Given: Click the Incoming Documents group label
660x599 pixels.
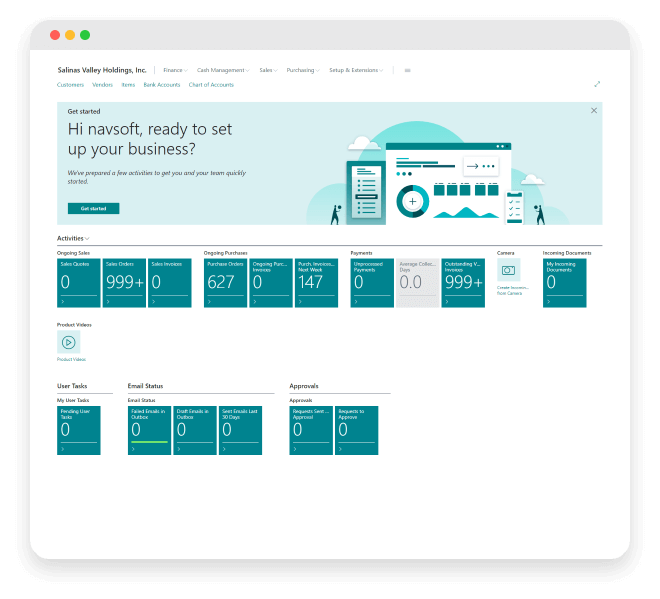Looking at the screenshot, I should 567,253.
